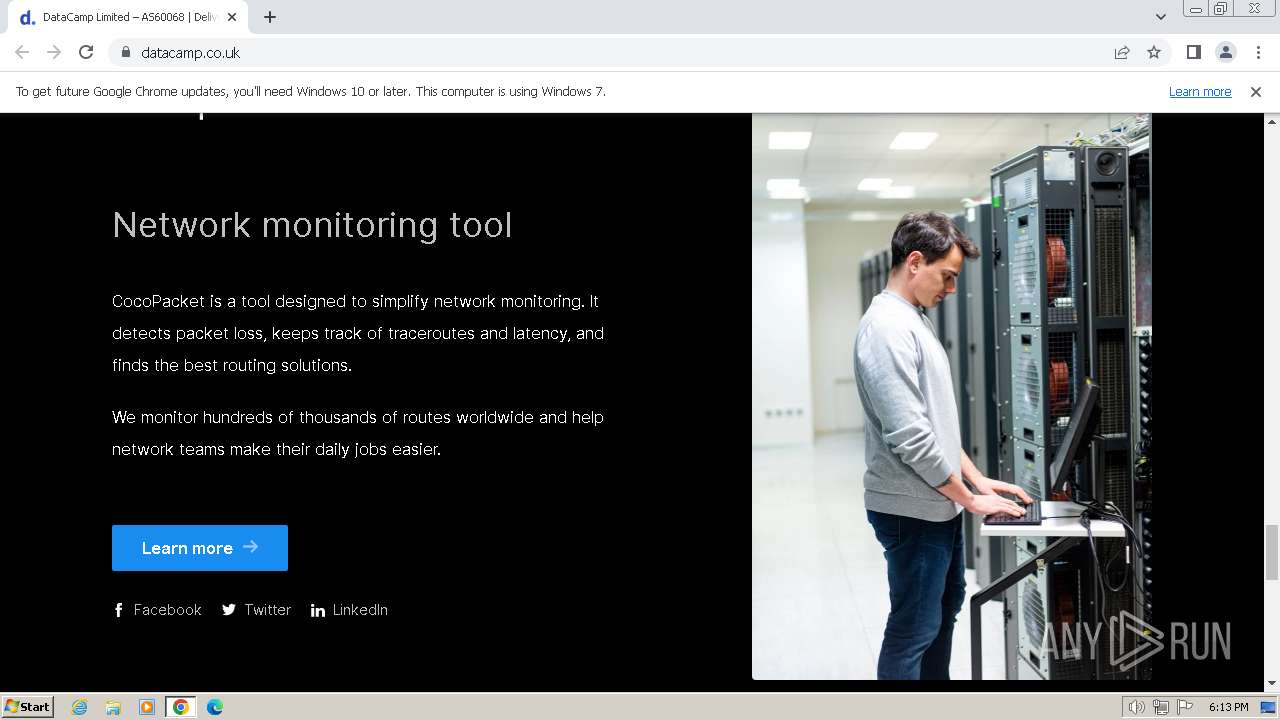Open the network status tray icon
Image resolution: width=1280 pixels, height=720 pixels.
click(1160, 707)
